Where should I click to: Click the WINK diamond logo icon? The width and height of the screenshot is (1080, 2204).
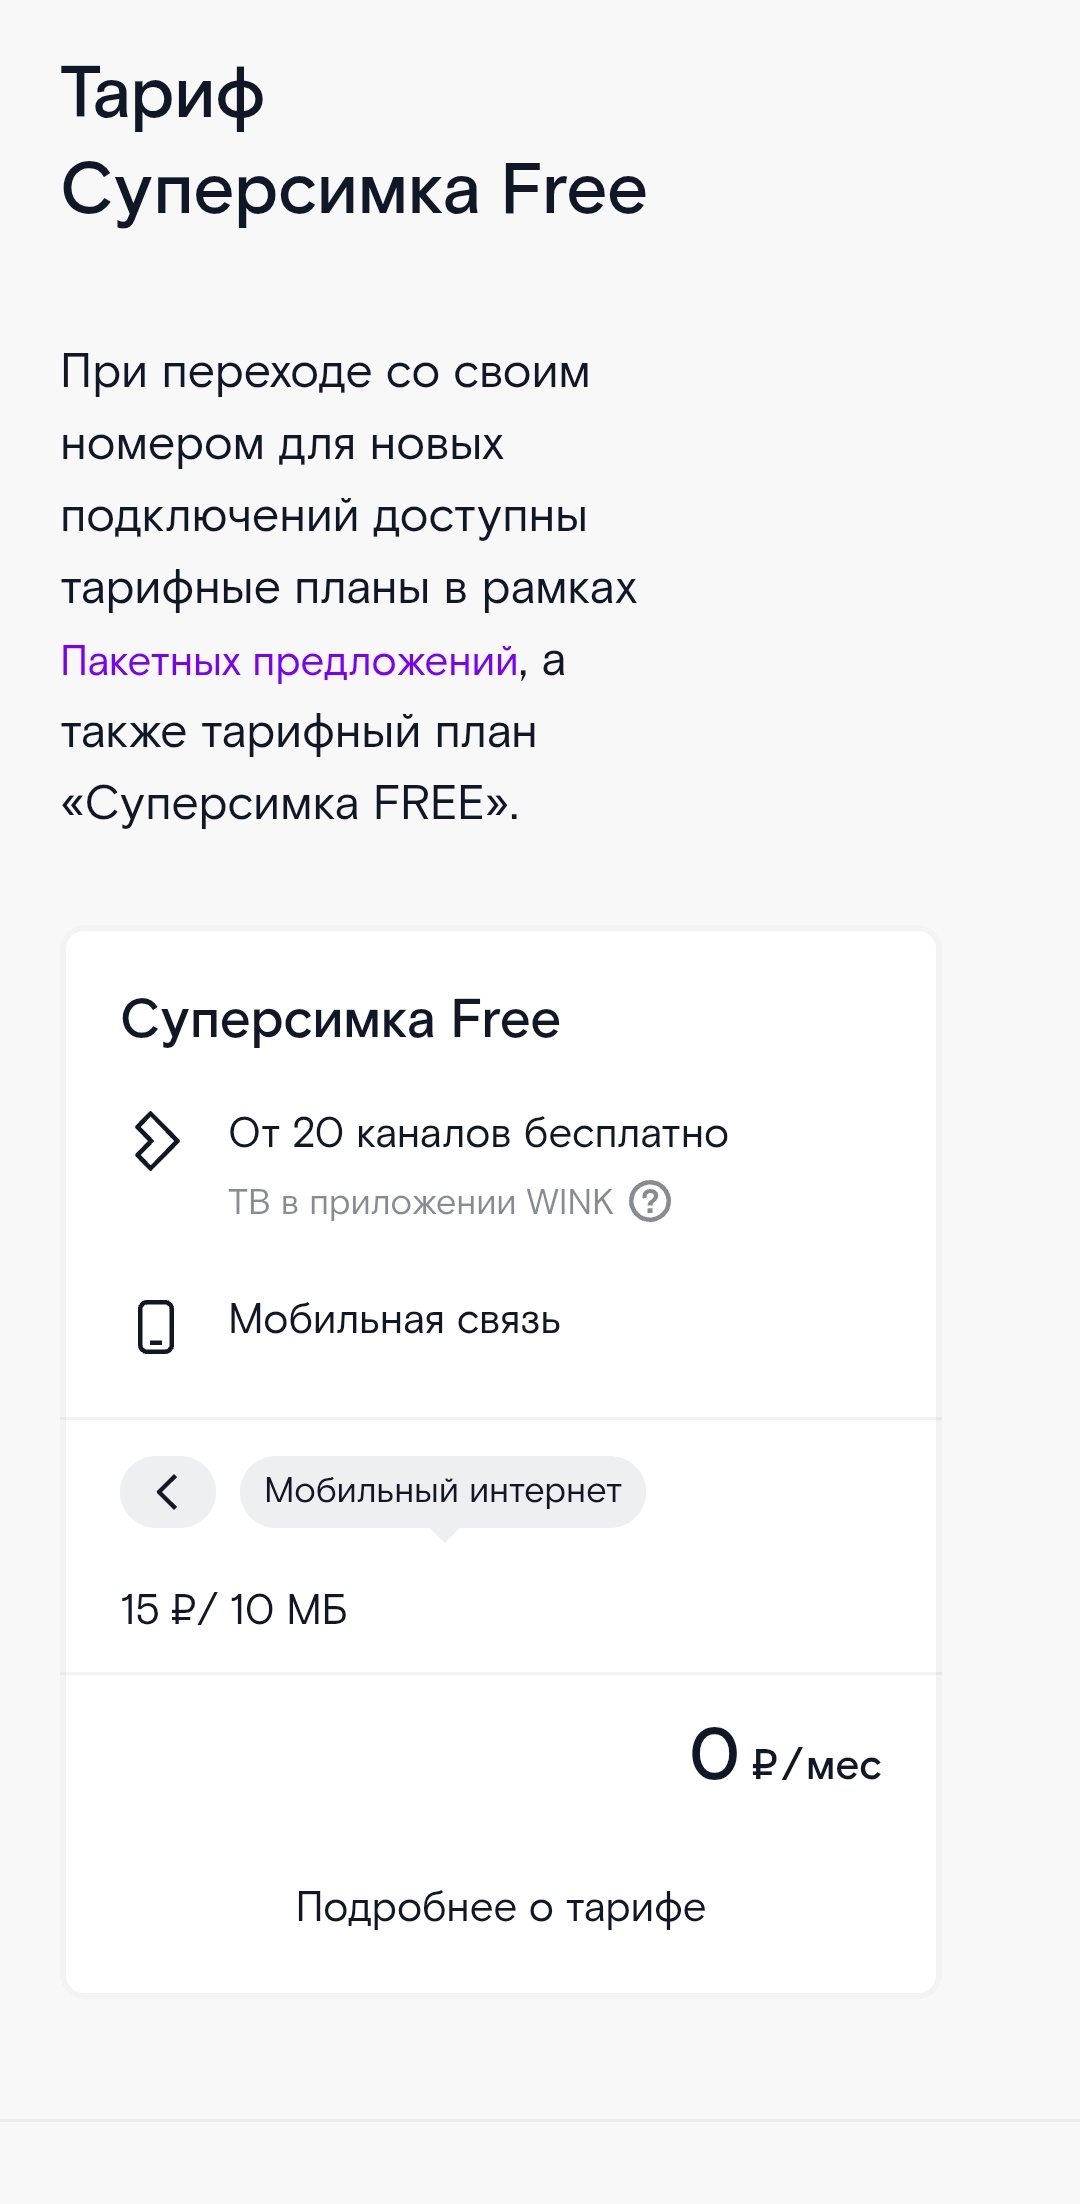[156, 1141]
